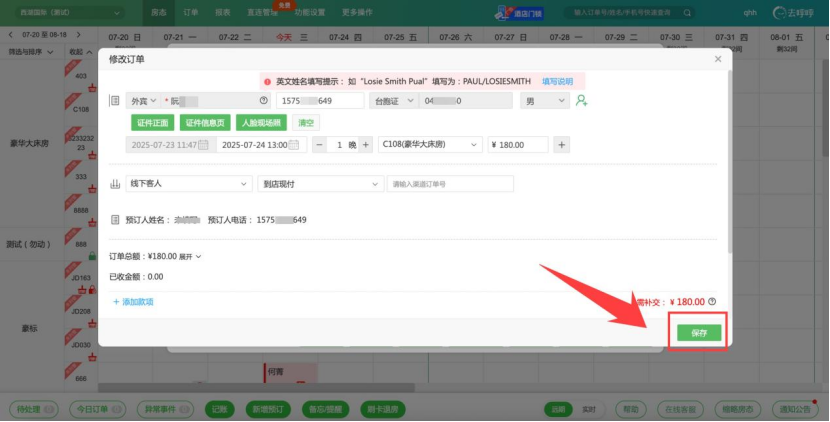This screenshot has height=422, width=830.
Task: Click the help icon next to 需补交 amount
Action: [712, 301]
